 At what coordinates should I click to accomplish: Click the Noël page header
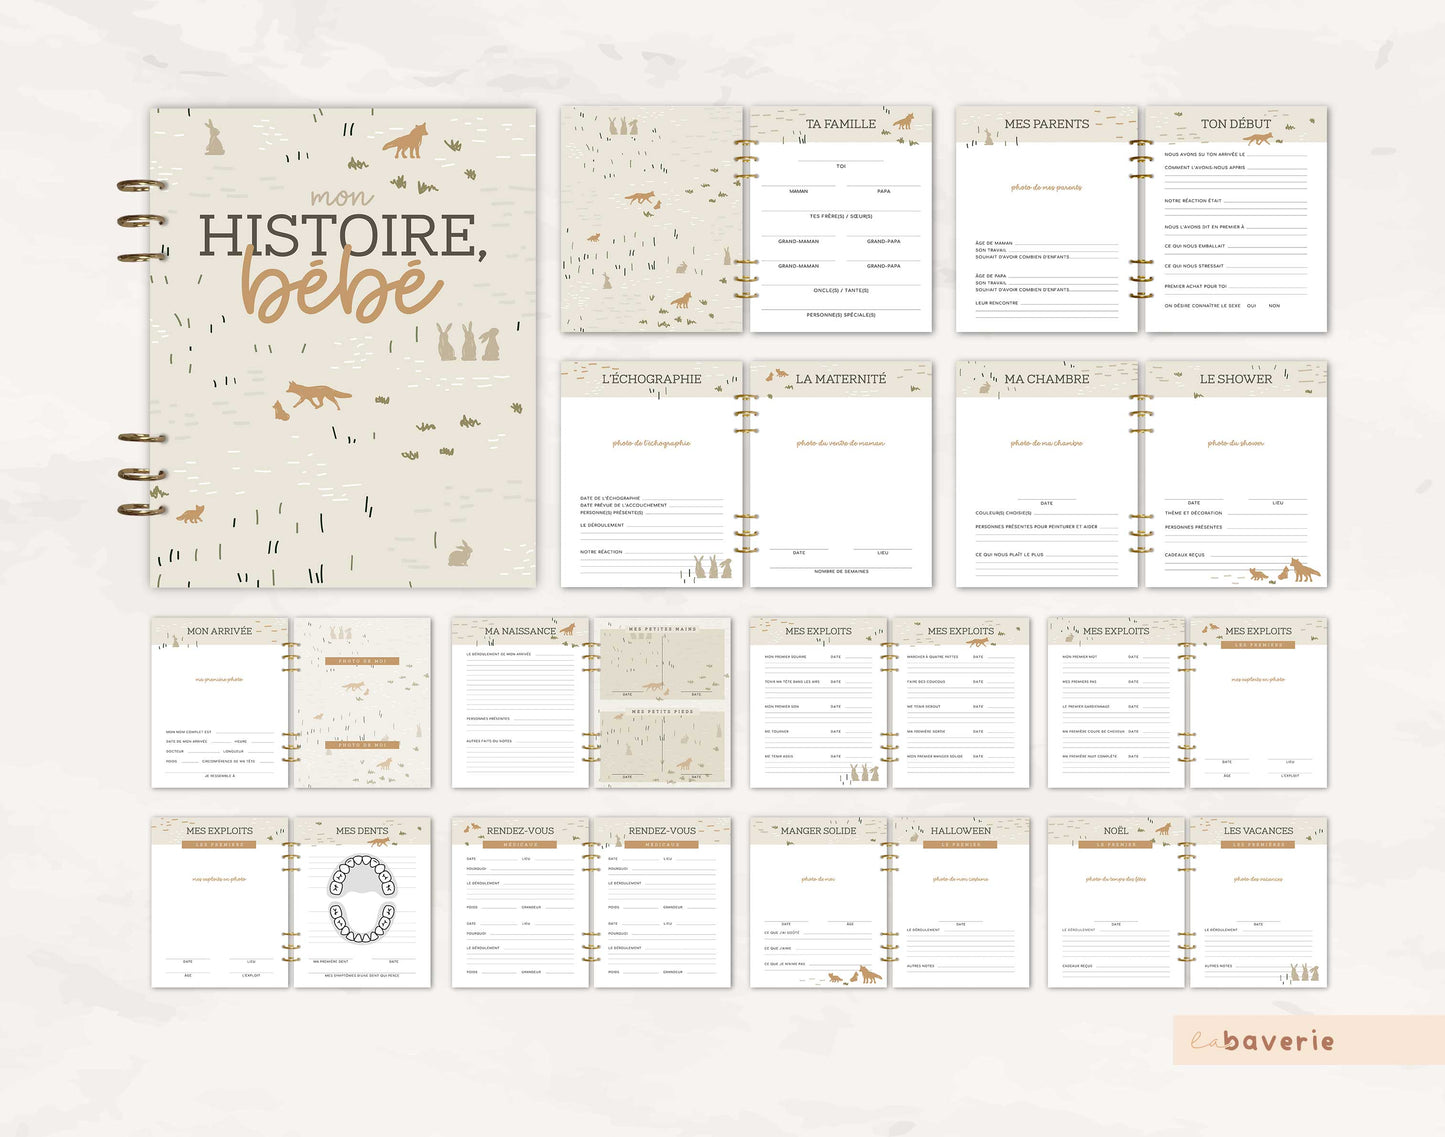click(x=1115, y=831)
